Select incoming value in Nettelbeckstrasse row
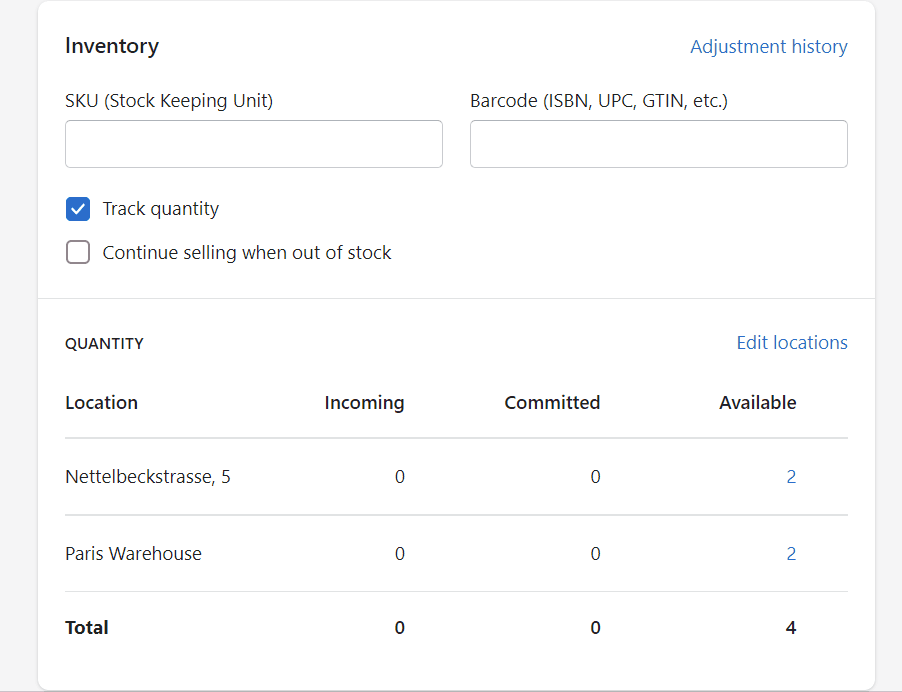This screenshot has width=902, height=692. pyautogui.click(x=399, y=477)
